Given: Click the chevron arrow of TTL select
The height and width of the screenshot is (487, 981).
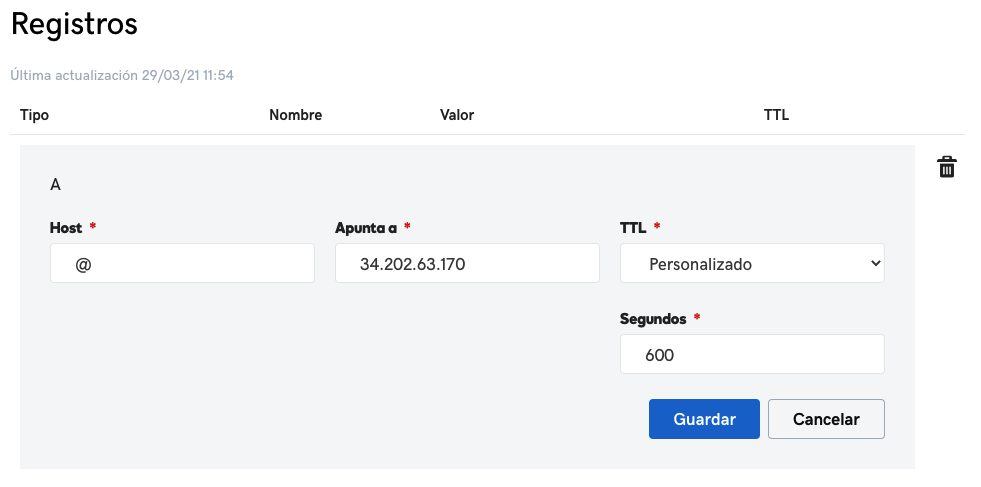Looking at the screenshot, I should click(x=875, y=264).
